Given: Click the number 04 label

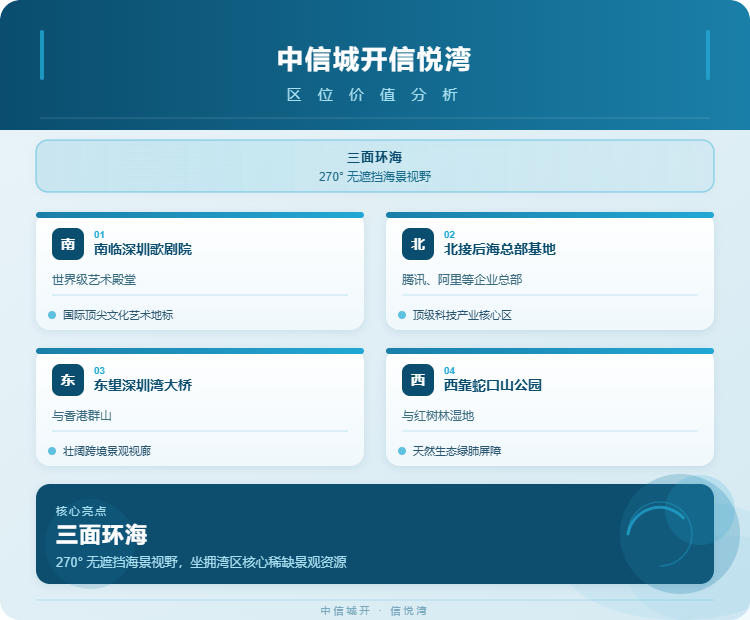Looking at the screenshot, I should click(x=449, y=370).
